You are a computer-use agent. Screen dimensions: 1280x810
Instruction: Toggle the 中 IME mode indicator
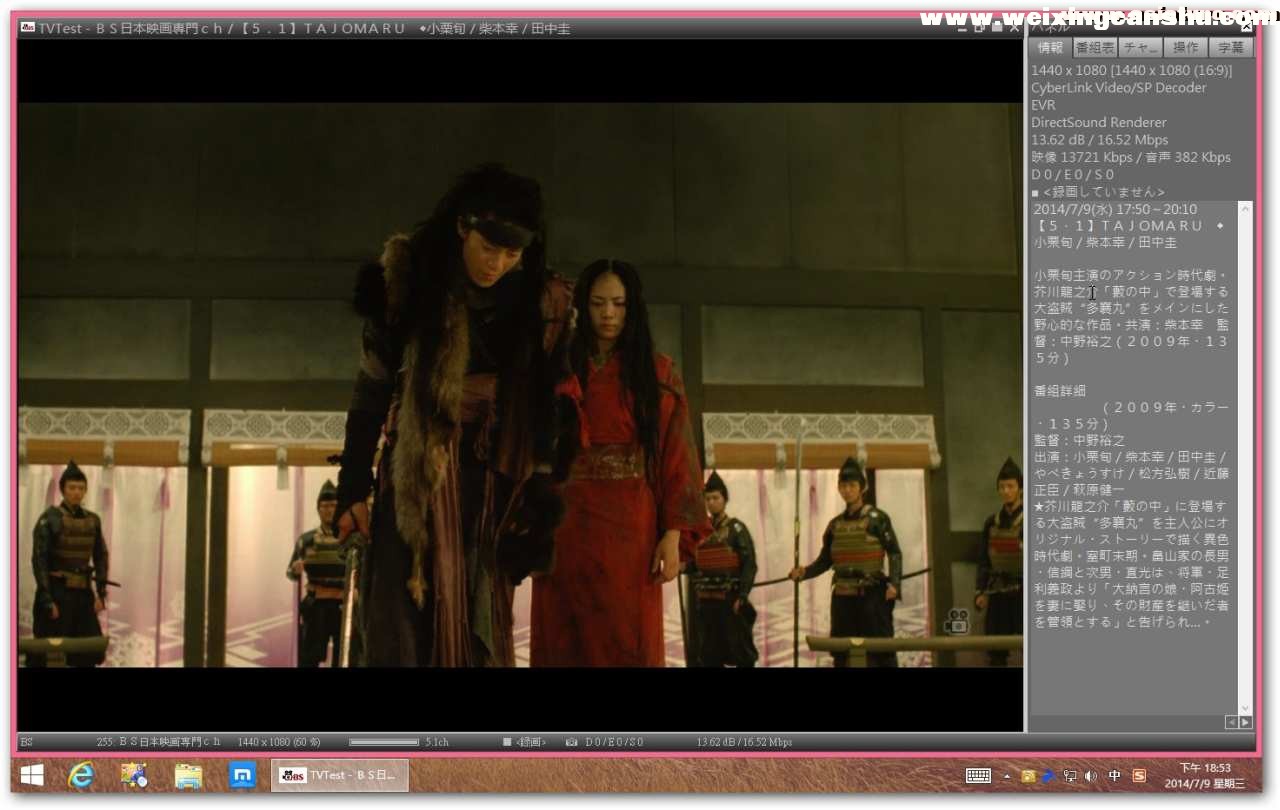[x=1115, y=775]
